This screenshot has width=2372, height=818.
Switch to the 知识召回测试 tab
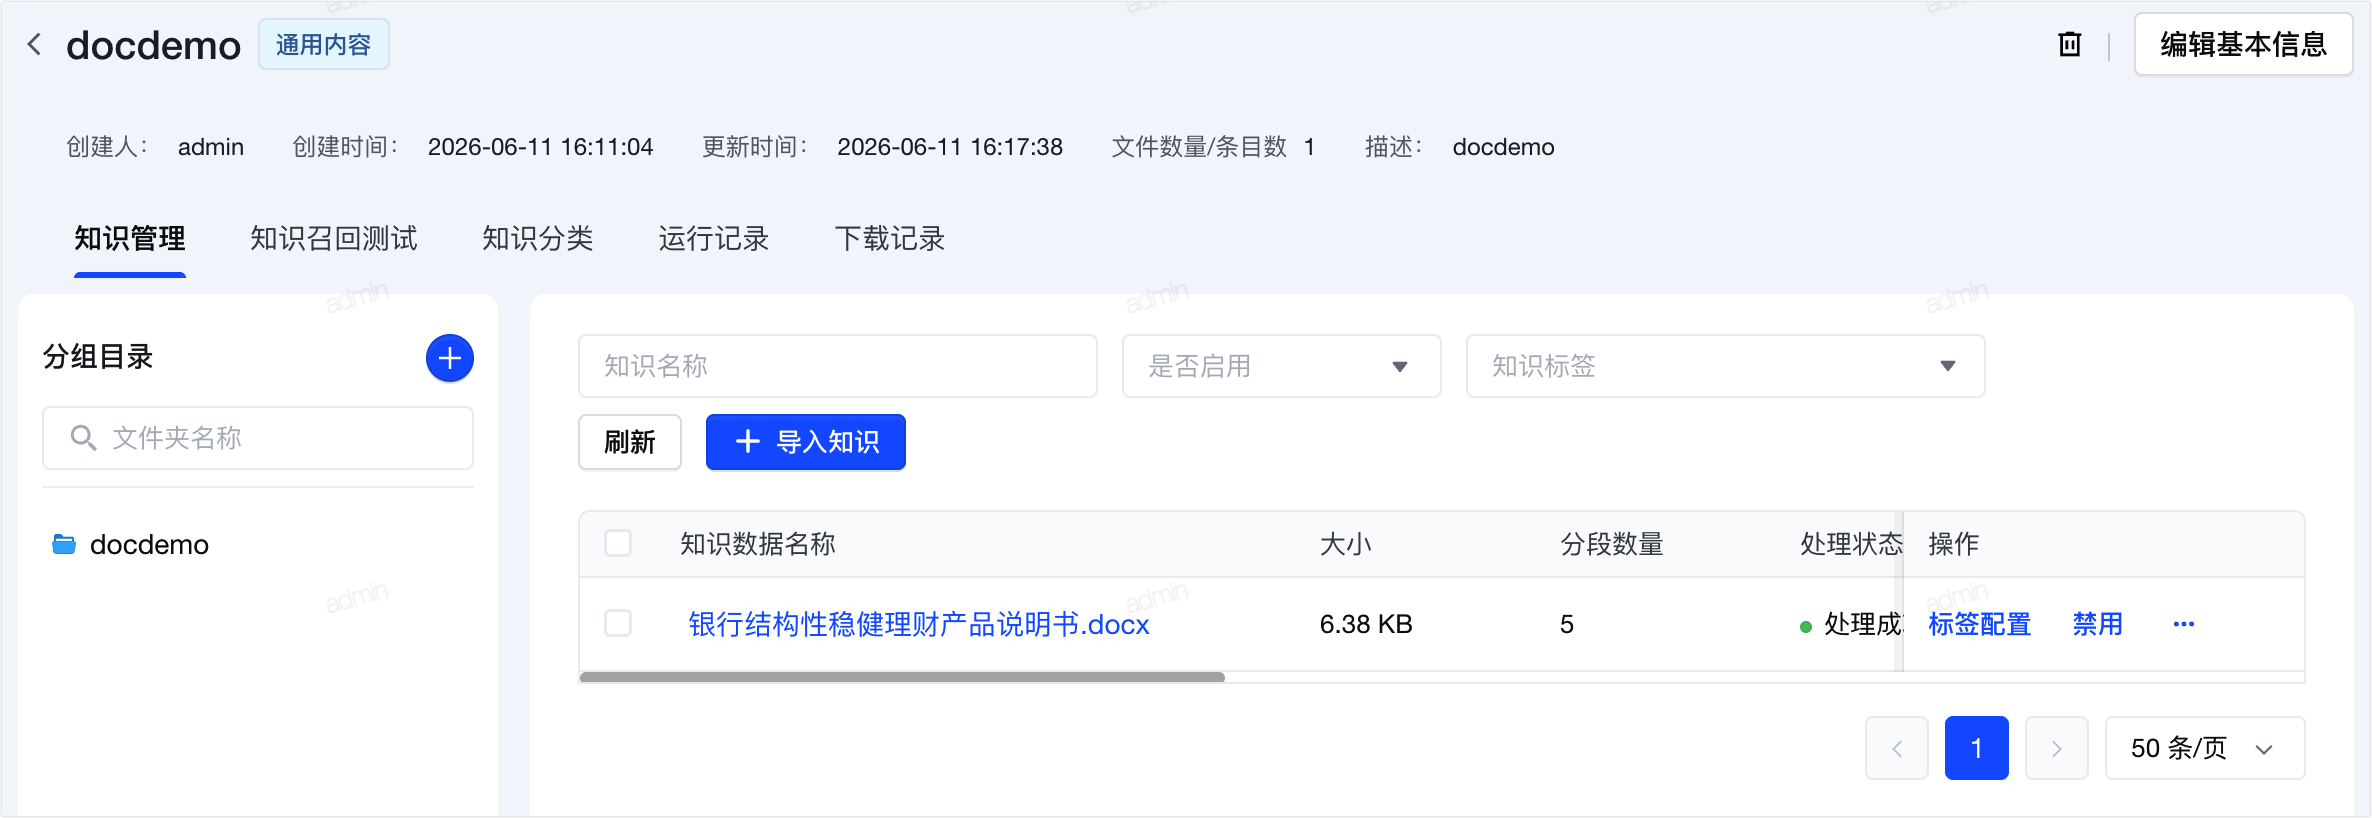click(x=334, y=239)
